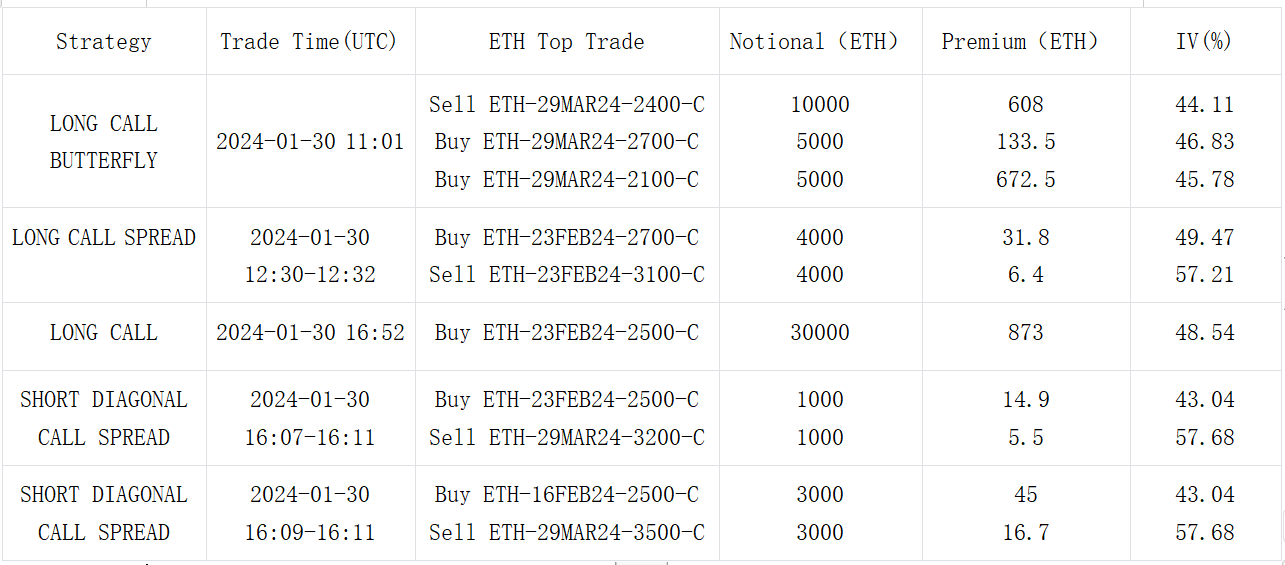Click the LONG CALL BUTTERFLY strategy cell
Screen dimensions: 1285x565
(104, 142)
